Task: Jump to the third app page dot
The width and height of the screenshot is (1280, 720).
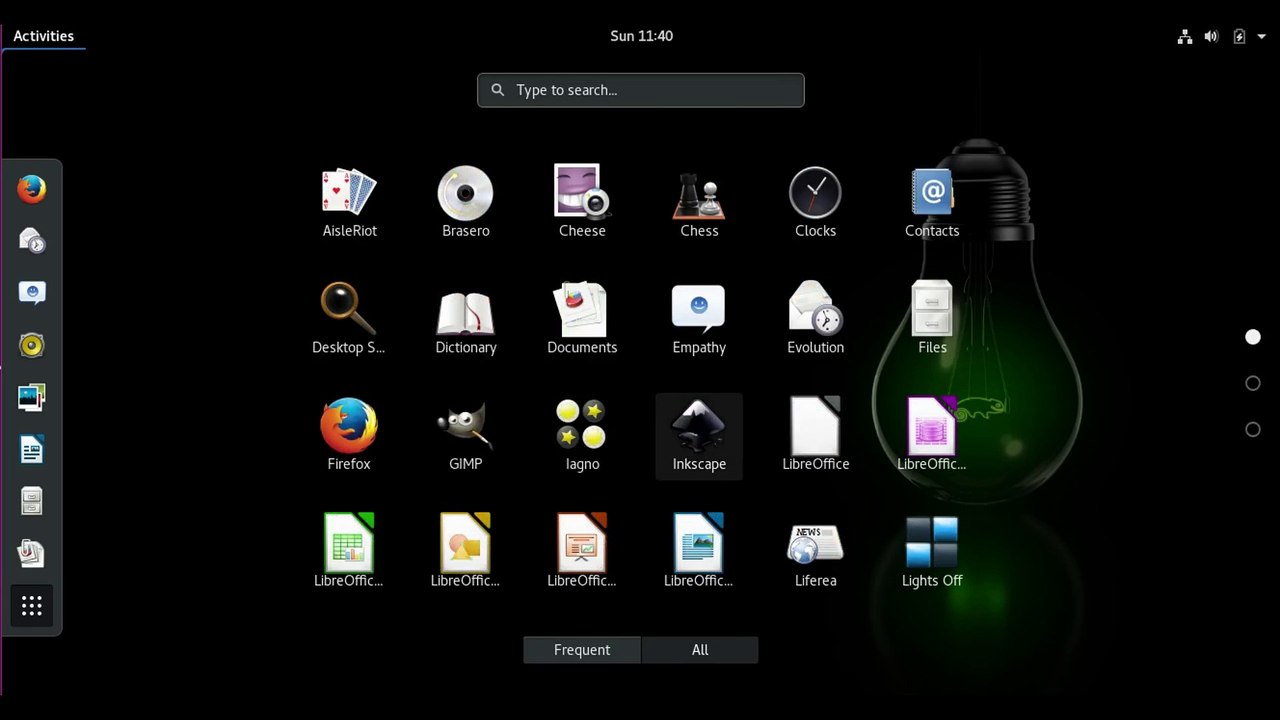Action: [1253, 429]
